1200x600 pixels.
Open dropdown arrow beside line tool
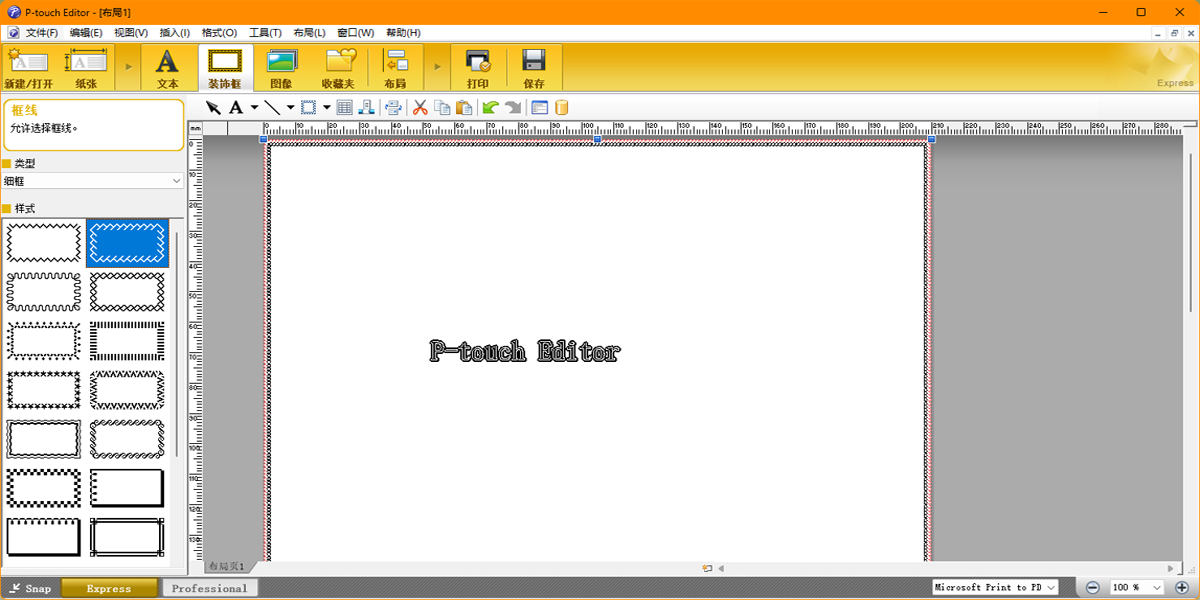(x=290, y=107)
